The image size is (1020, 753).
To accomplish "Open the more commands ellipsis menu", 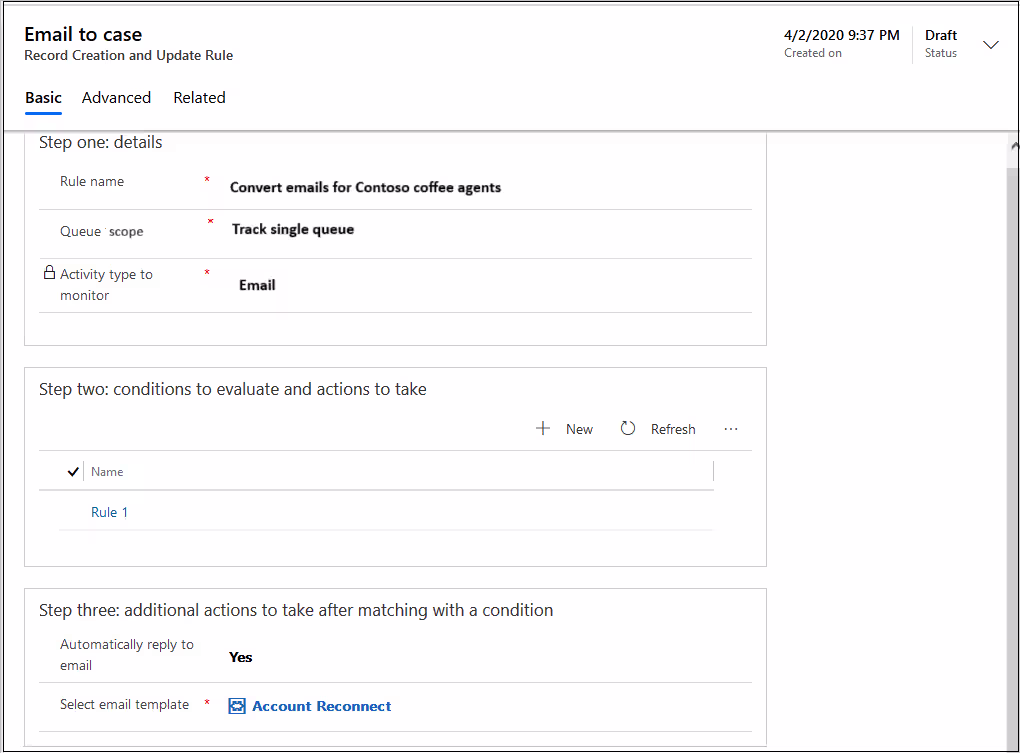I will click(x=731, y=429).
